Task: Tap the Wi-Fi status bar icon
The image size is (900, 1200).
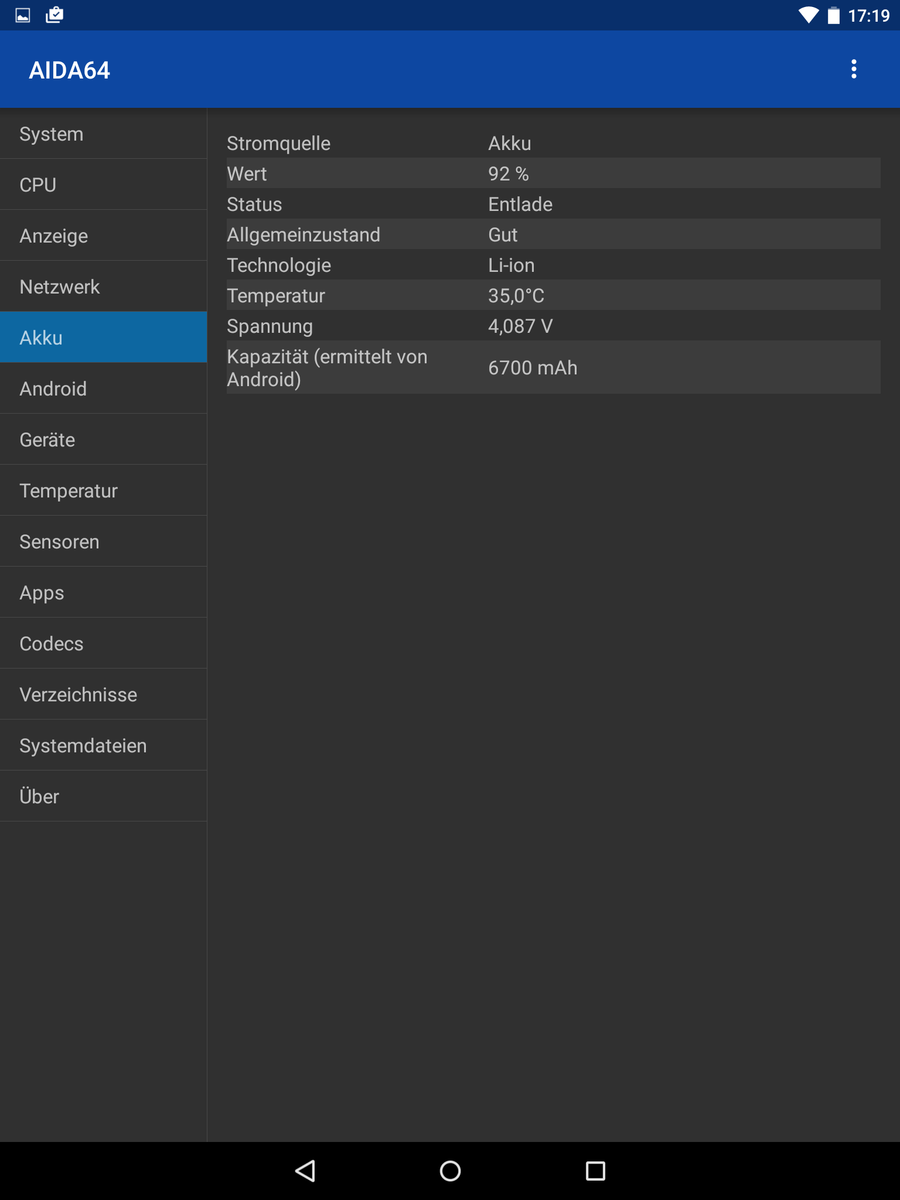Action: 808,15
